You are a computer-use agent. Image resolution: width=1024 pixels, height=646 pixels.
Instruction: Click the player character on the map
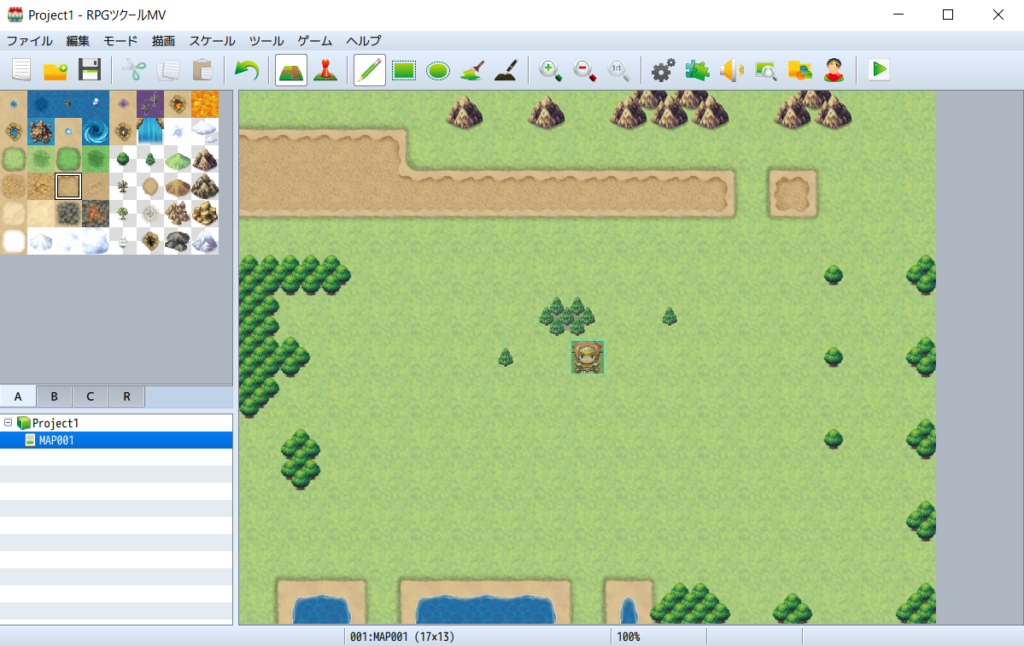(x=587, y=357)
